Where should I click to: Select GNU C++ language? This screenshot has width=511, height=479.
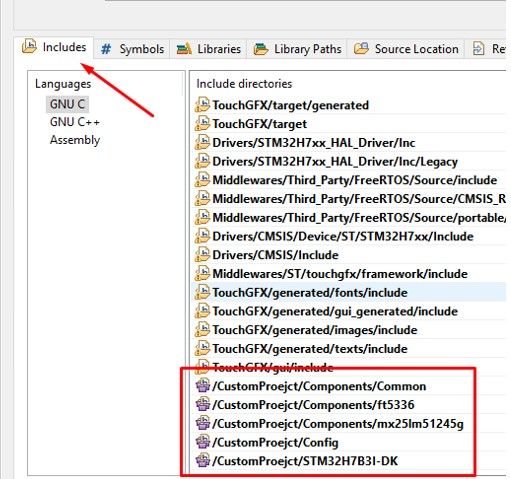(x=75, y=122)
